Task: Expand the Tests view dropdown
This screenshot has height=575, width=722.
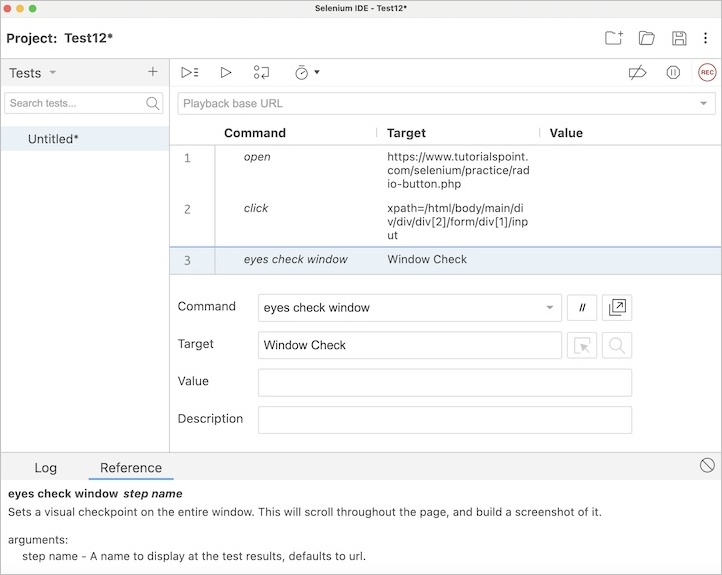Action: click(53, 73)
